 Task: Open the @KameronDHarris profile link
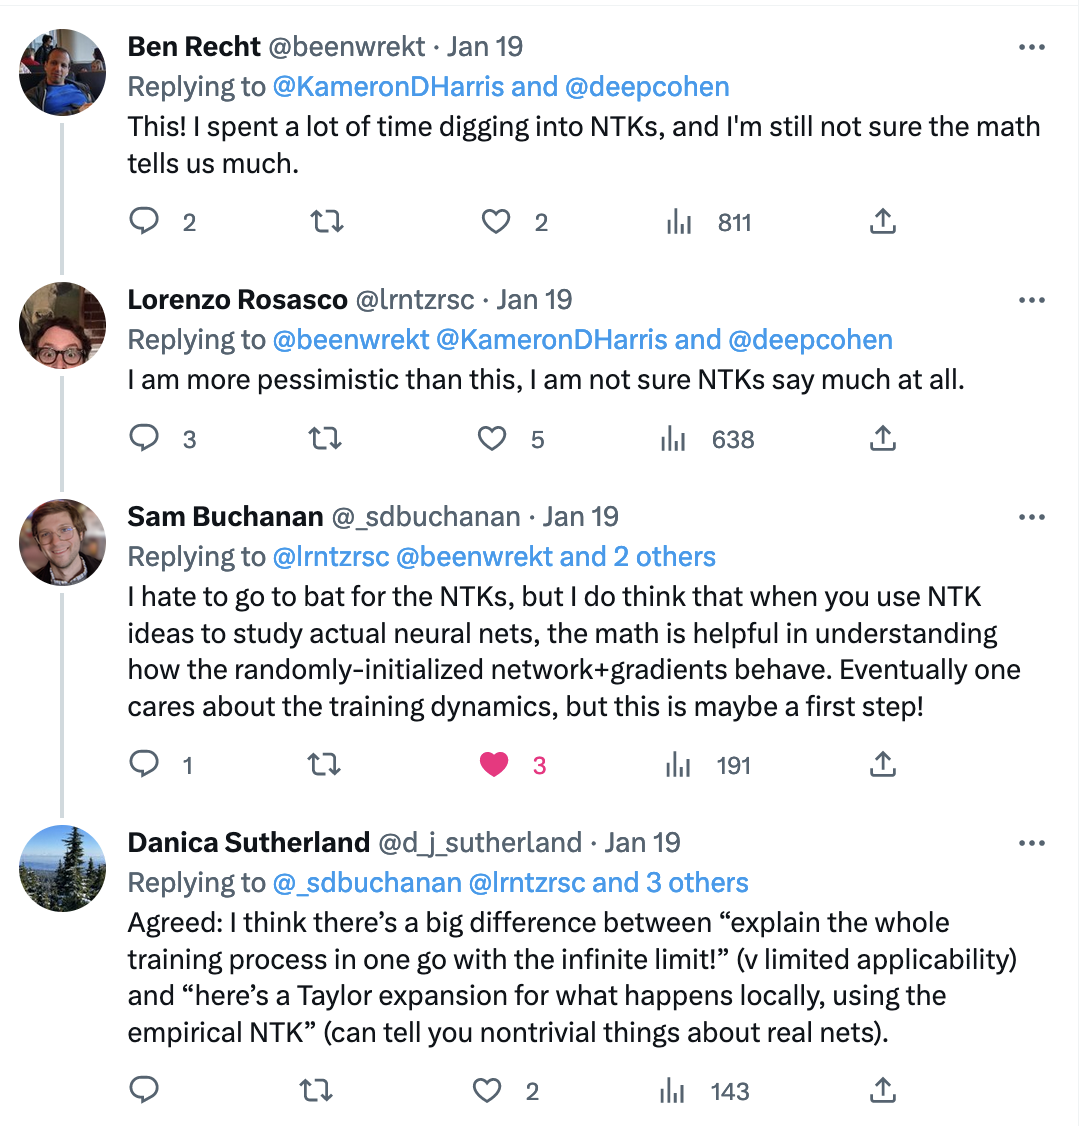[x=388, y=87]
